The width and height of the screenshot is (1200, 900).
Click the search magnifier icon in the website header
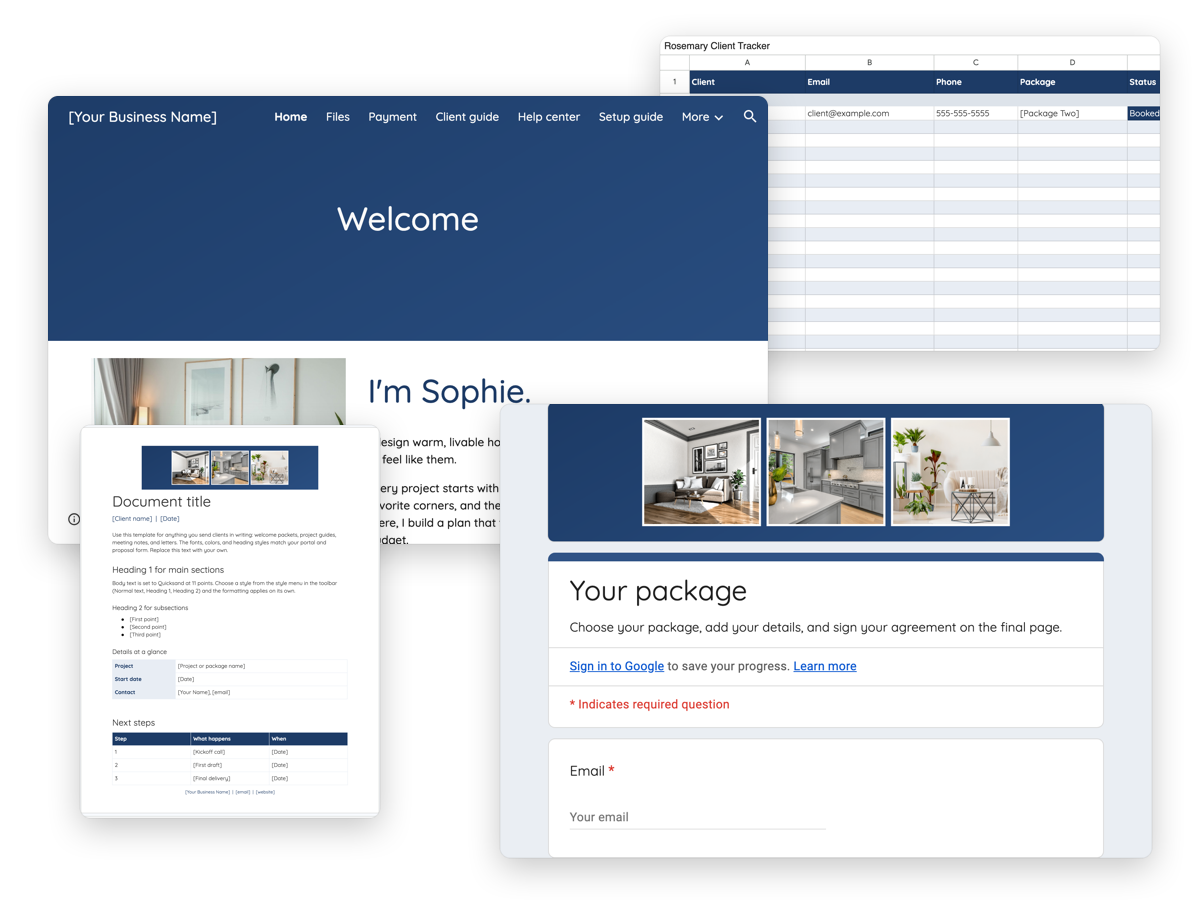click(x=750, y=116)
